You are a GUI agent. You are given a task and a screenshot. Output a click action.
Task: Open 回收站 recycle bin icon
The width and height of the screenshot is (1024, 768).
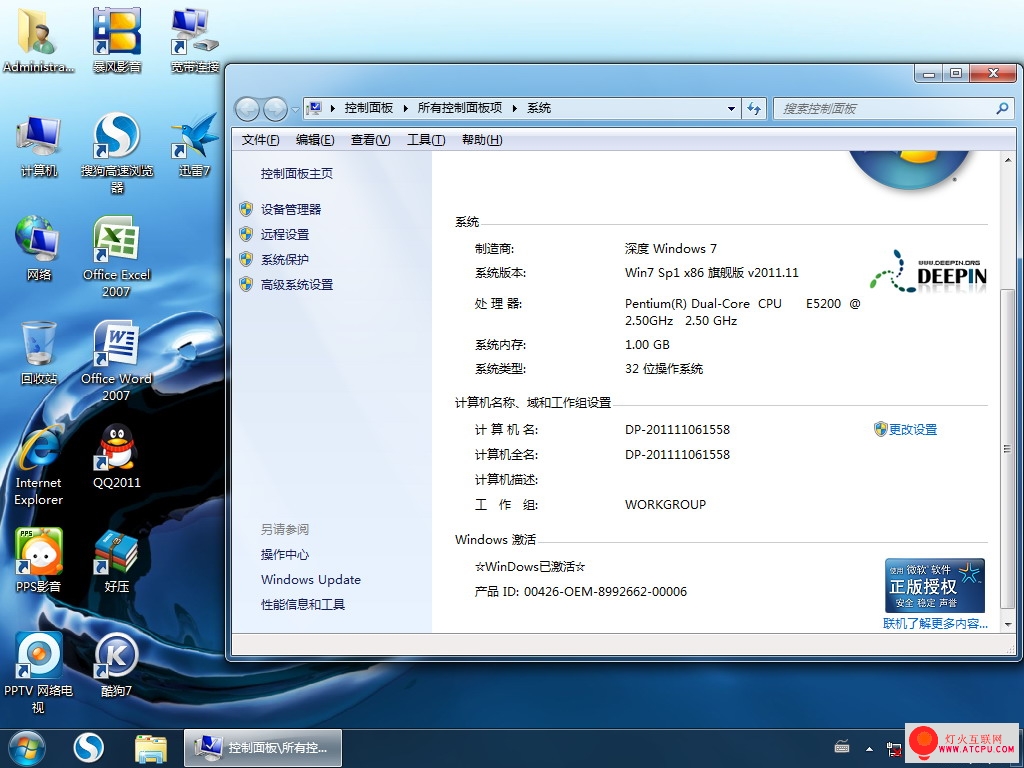(38, 353)
